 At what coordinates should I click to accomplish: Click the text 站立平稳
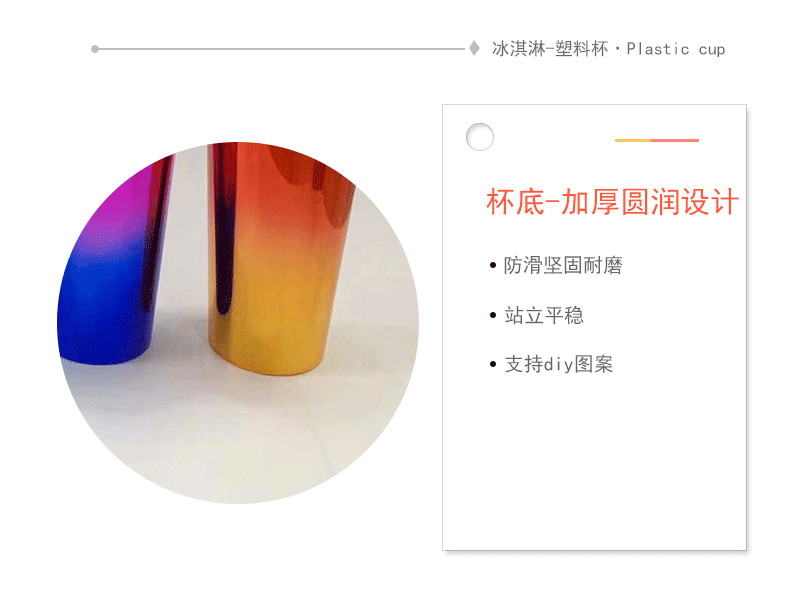pyautogui.click(x=544, y=315)
